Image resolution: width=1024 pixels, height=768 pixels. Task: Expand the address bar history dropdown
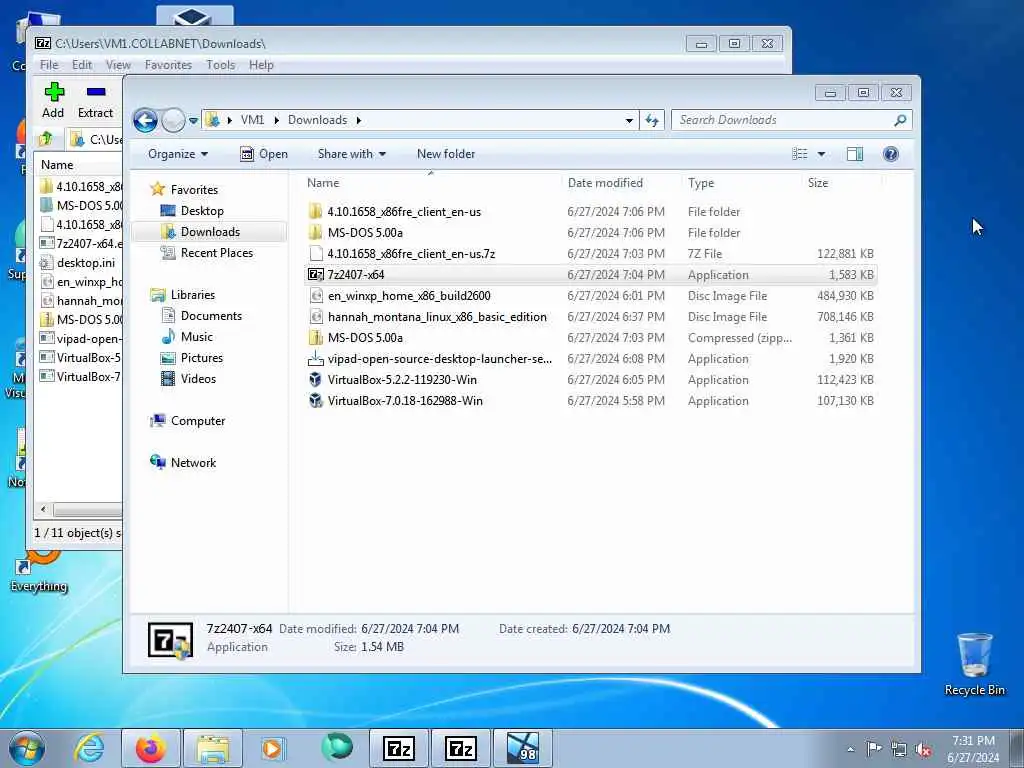629,120
